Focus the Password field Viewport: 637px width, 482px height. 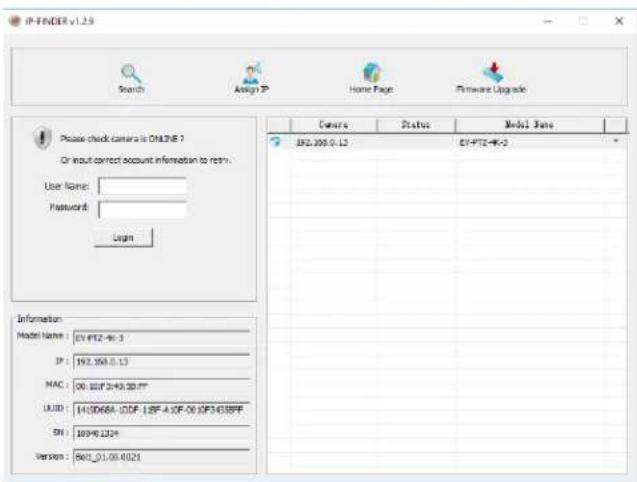point(143,210)
